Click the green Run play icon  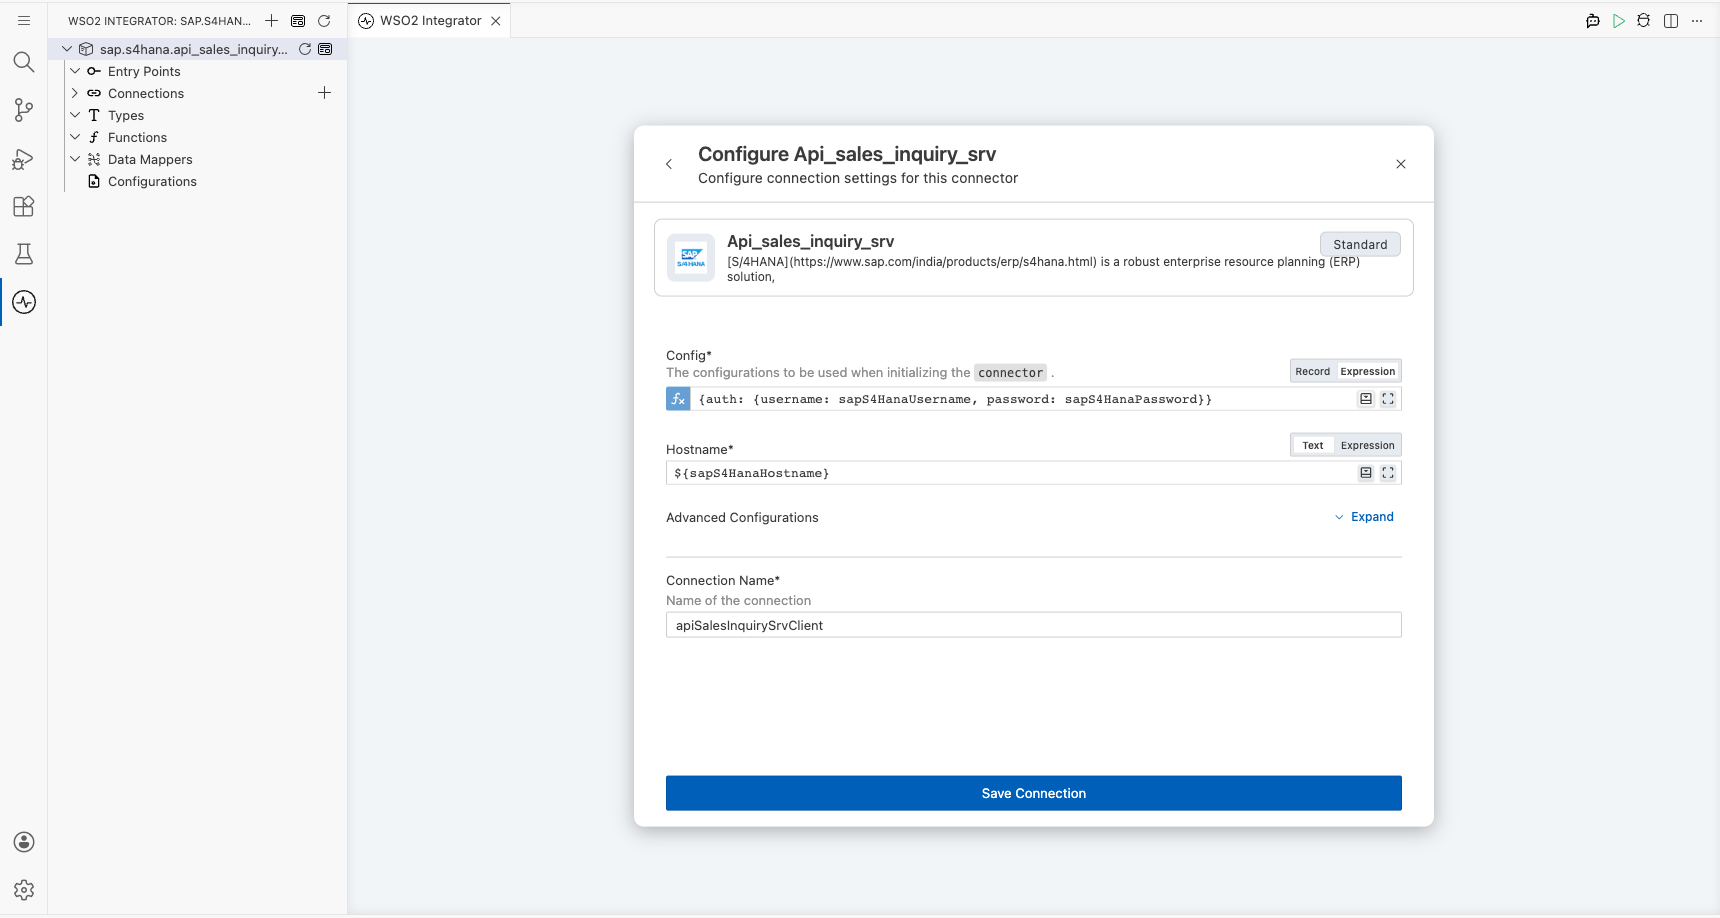tap(1618, 21)
